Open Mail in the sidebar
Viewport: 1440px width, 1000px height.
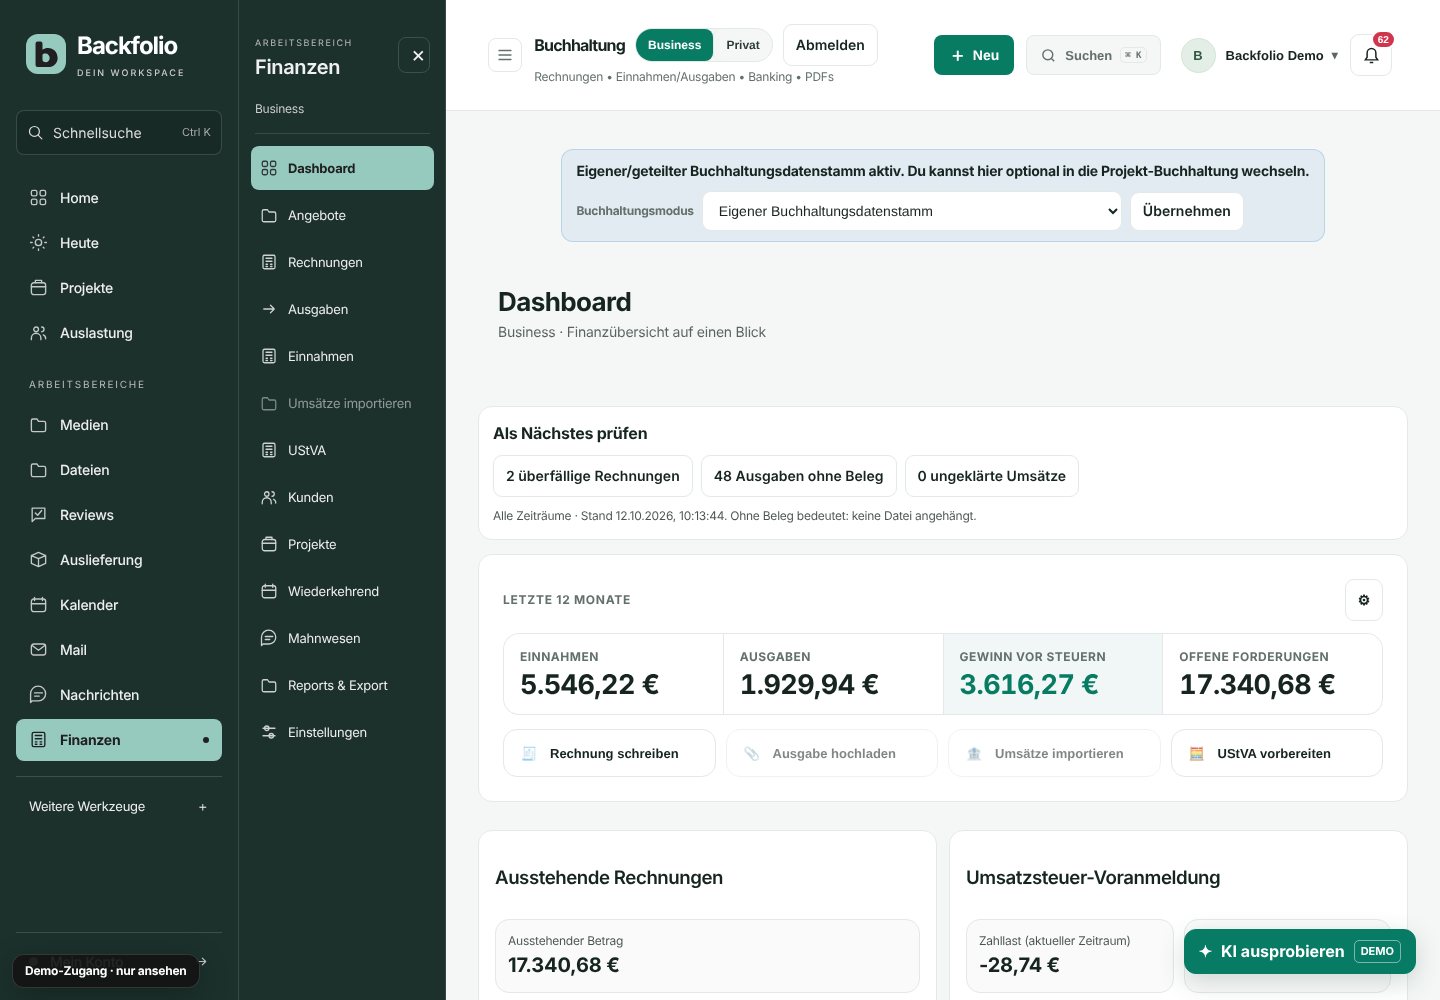pos(119,650)
